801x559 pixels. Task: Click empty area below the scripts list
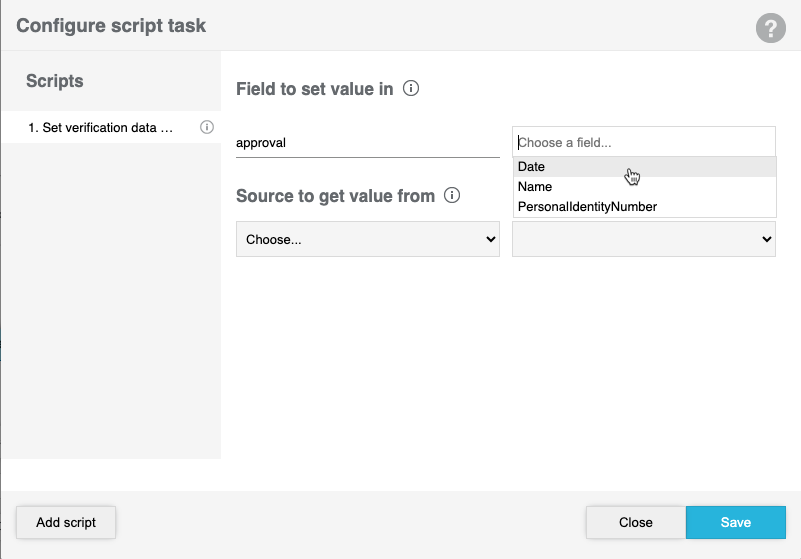[110, 300]
